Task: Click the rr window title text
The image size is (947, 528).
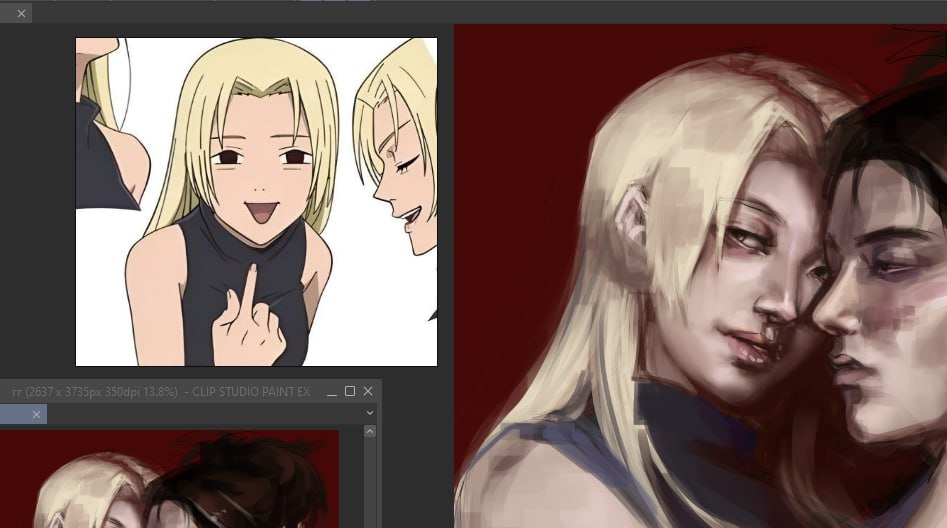Action: click(161, 392)
